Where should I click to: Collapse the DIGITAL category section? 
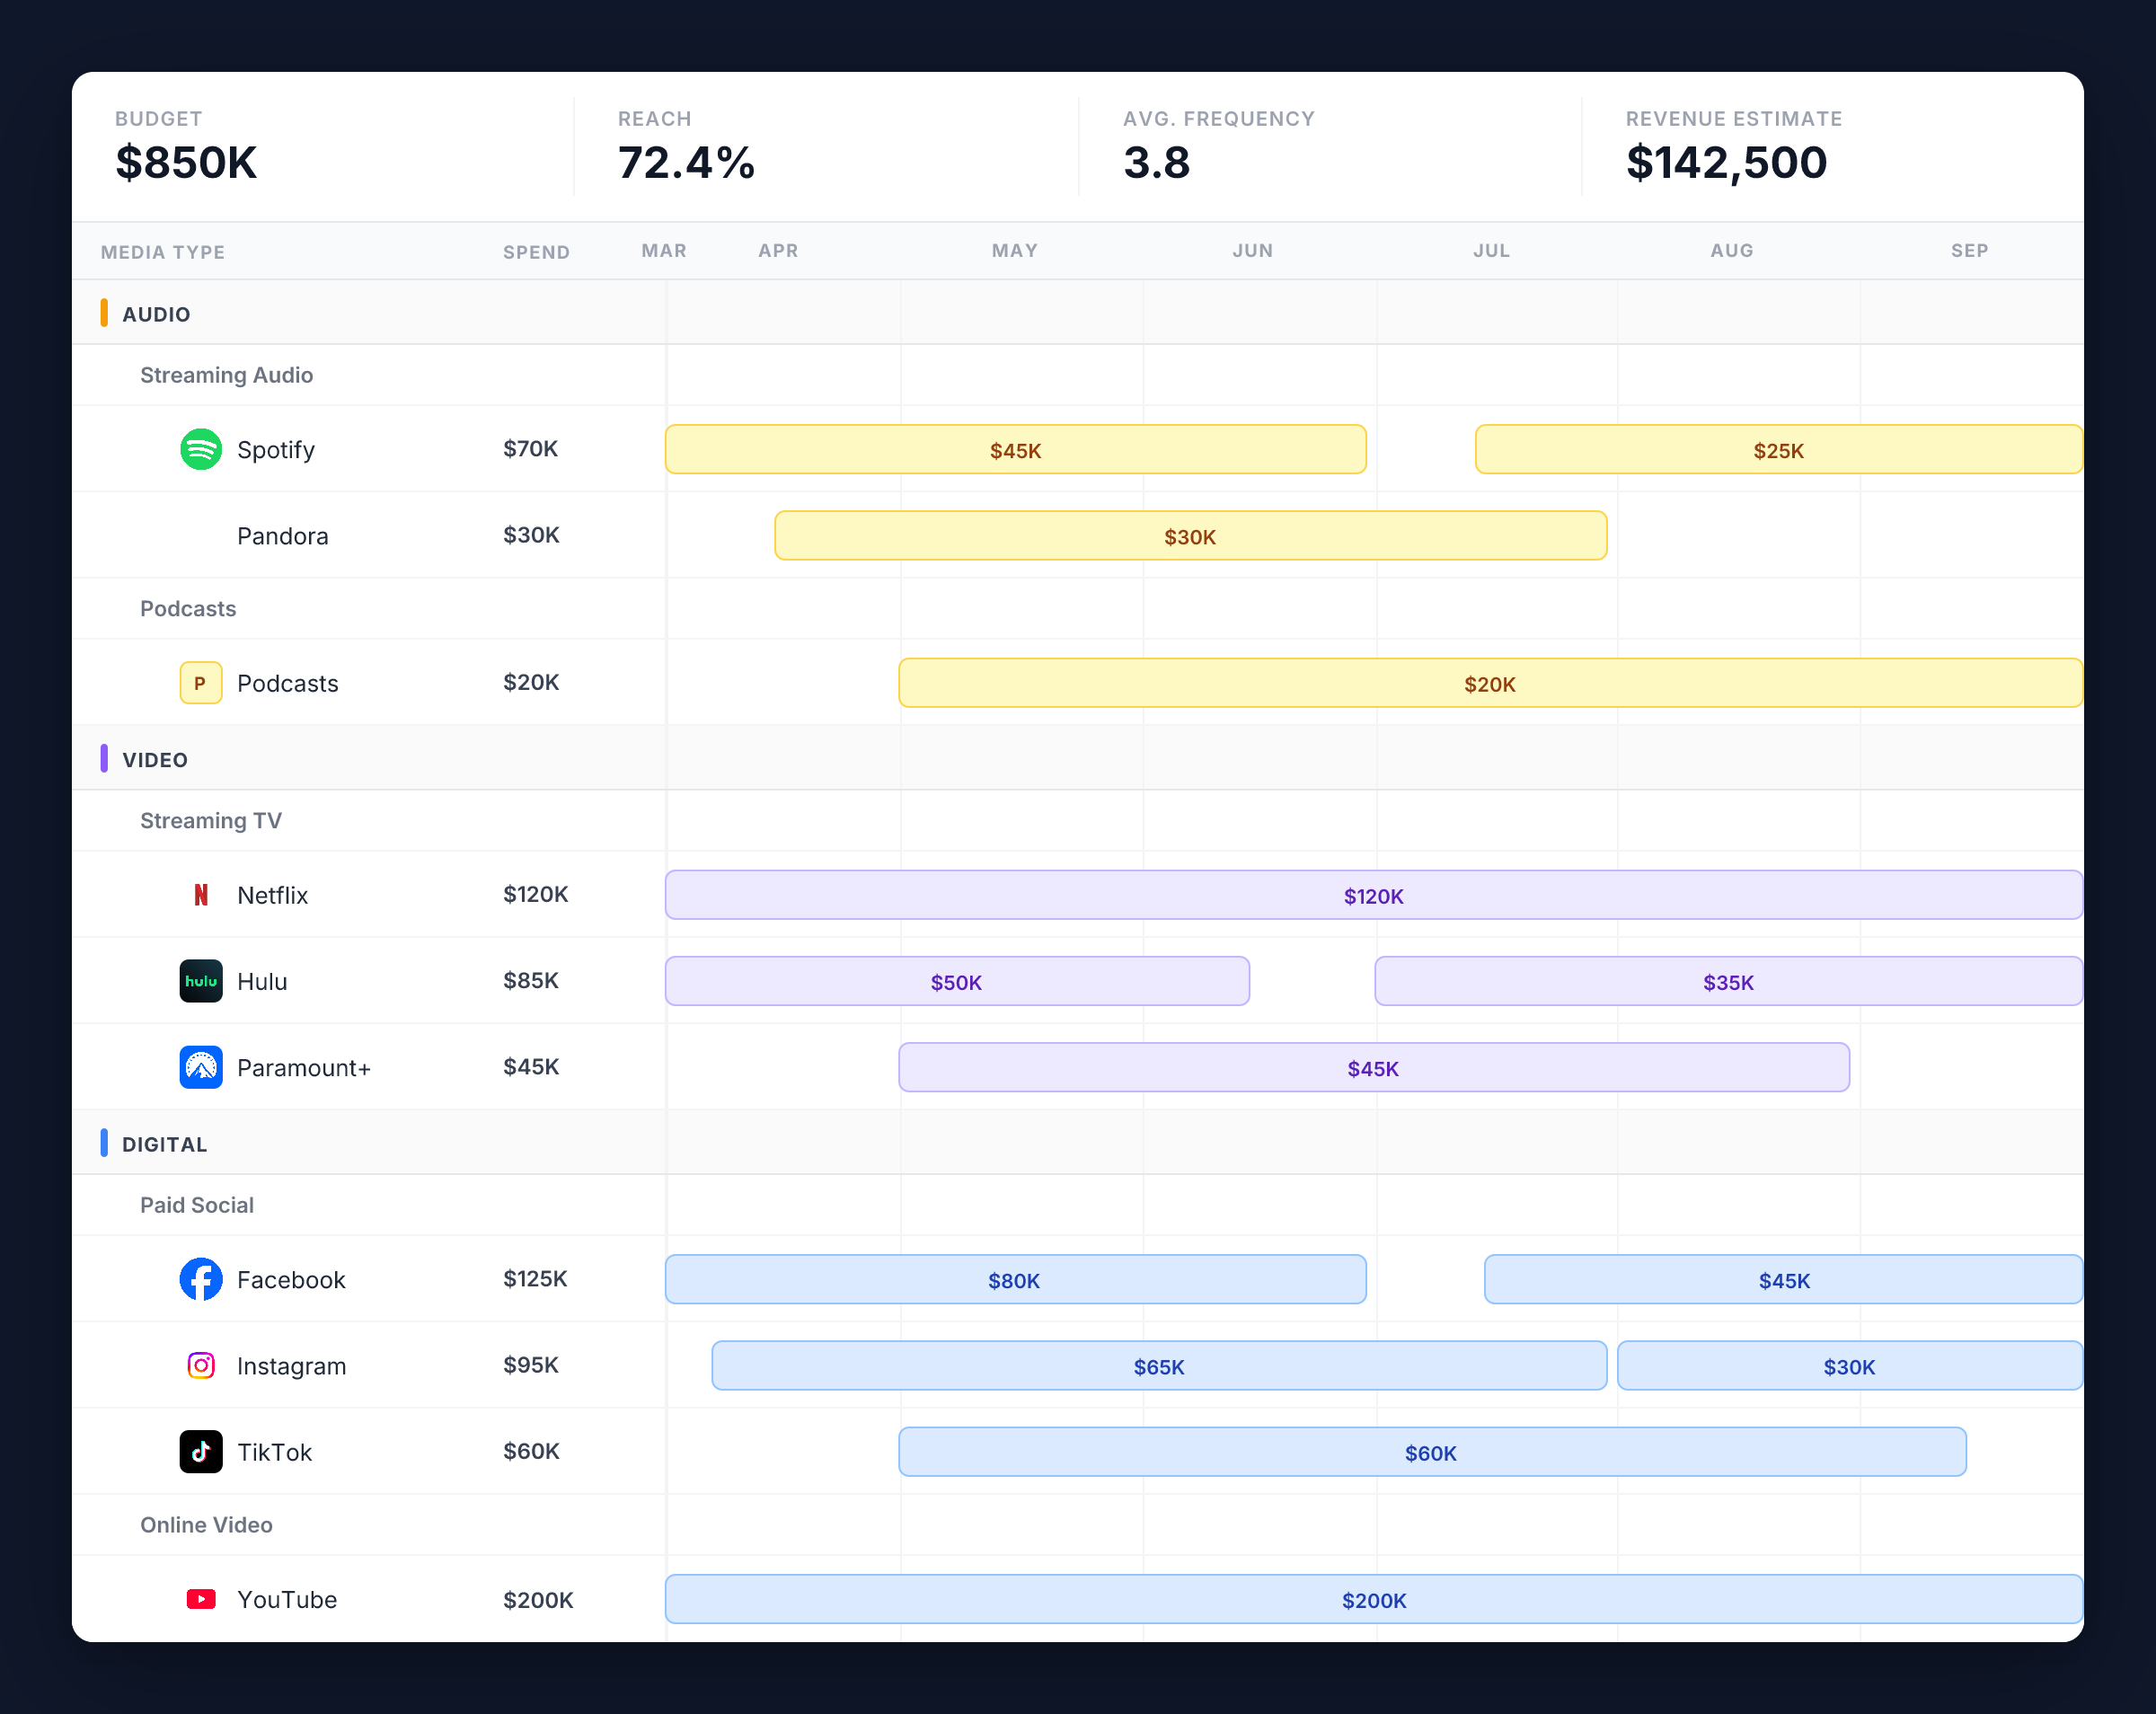coord(164,1144)
